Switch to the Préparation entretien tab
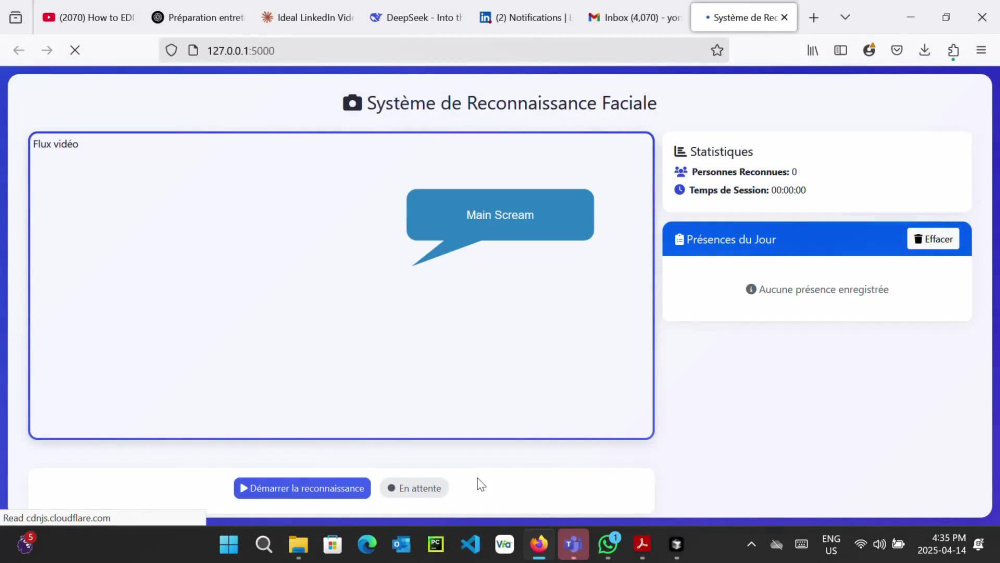The width and height of the screenshot is (1000, 563). click(197, 17)
